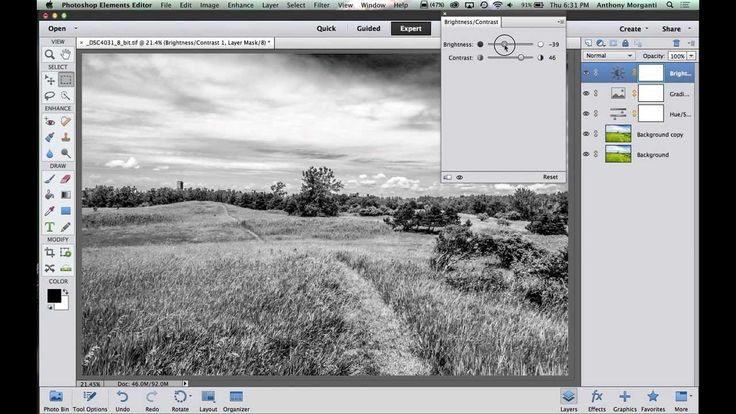
Task: Switch to Quick edit mode
Action: 326,29
